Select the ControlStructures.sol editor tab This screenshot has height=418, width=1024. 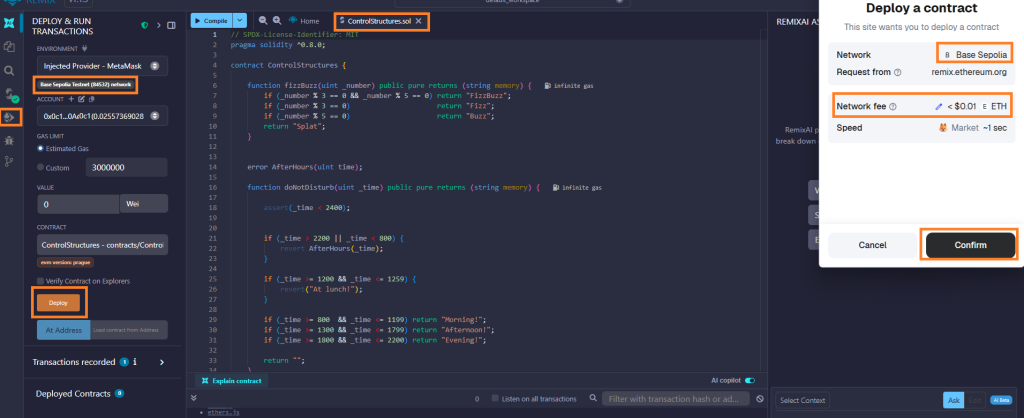380,21
